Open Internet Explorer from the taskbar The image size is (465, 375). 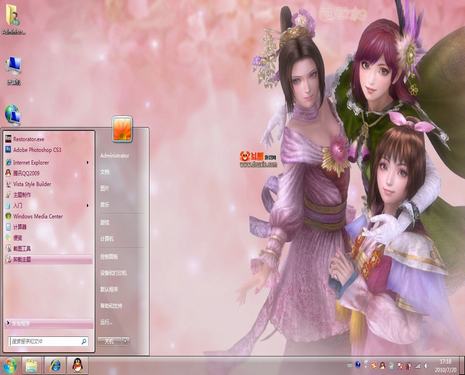[55, 366]
